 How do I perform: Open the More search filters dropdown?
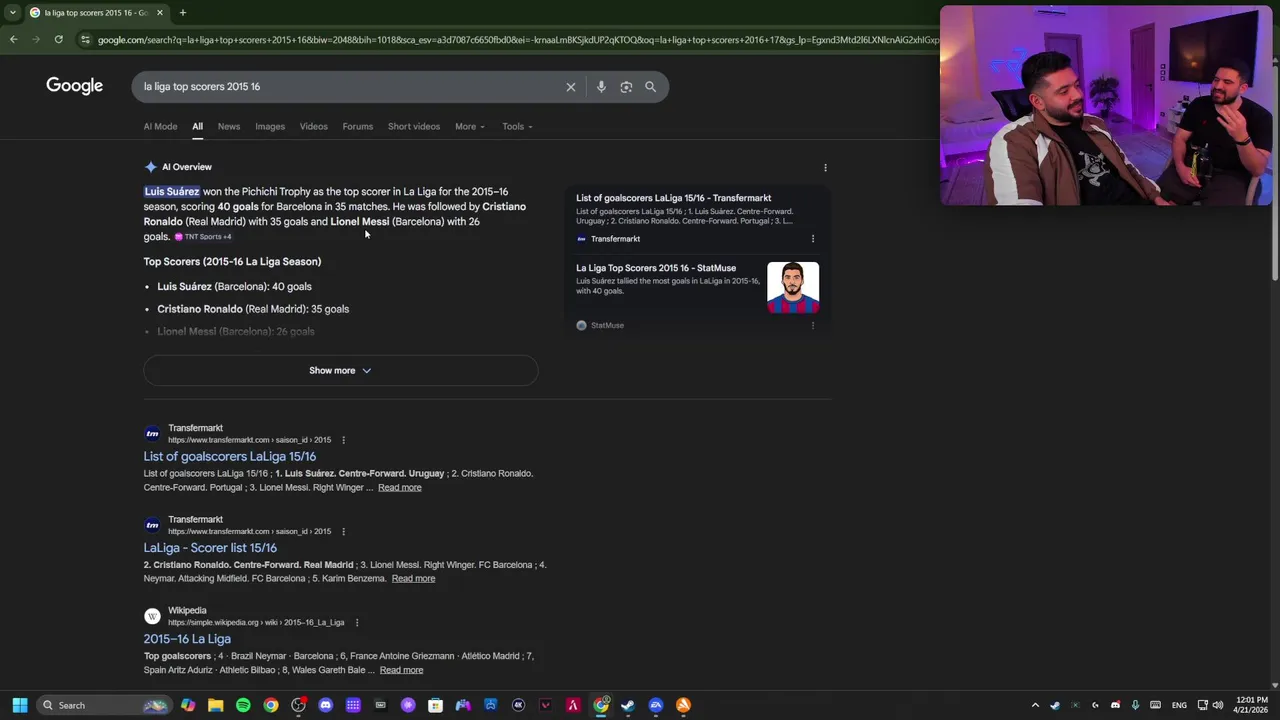click(x=470, y=127)
